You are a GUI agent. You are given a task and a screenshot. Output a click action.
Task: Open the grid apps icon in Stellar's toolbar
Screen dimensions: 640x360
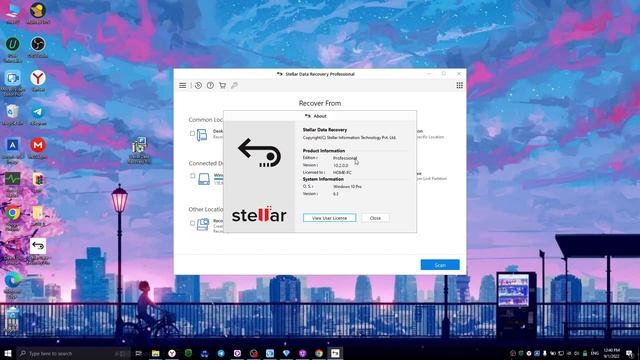(460, 85)
